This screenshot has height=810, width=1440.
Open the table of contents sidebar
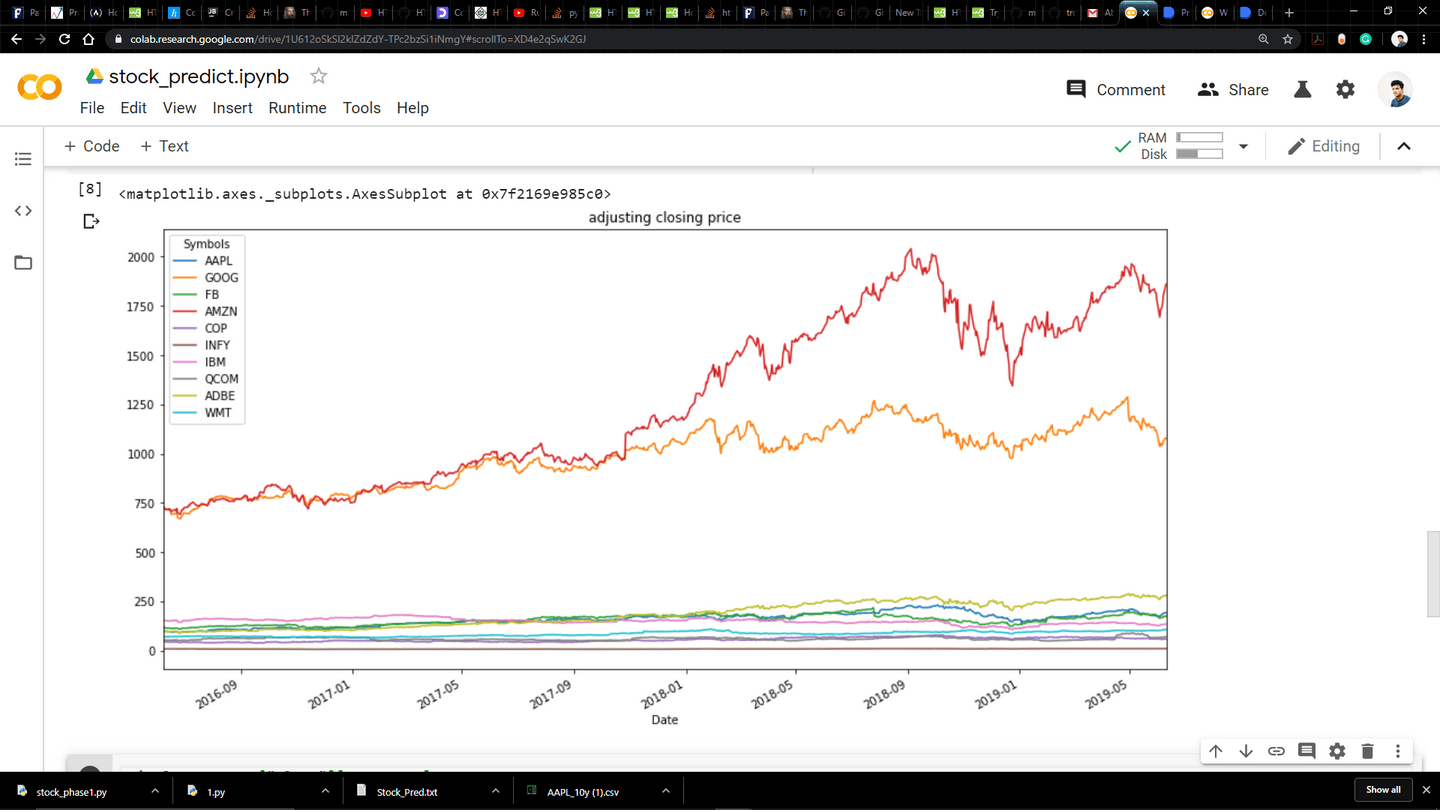point(23,159)
